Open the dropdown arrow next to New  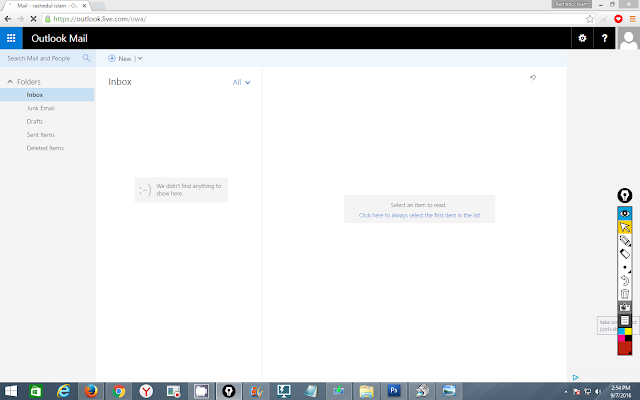(x=140, y=58)
